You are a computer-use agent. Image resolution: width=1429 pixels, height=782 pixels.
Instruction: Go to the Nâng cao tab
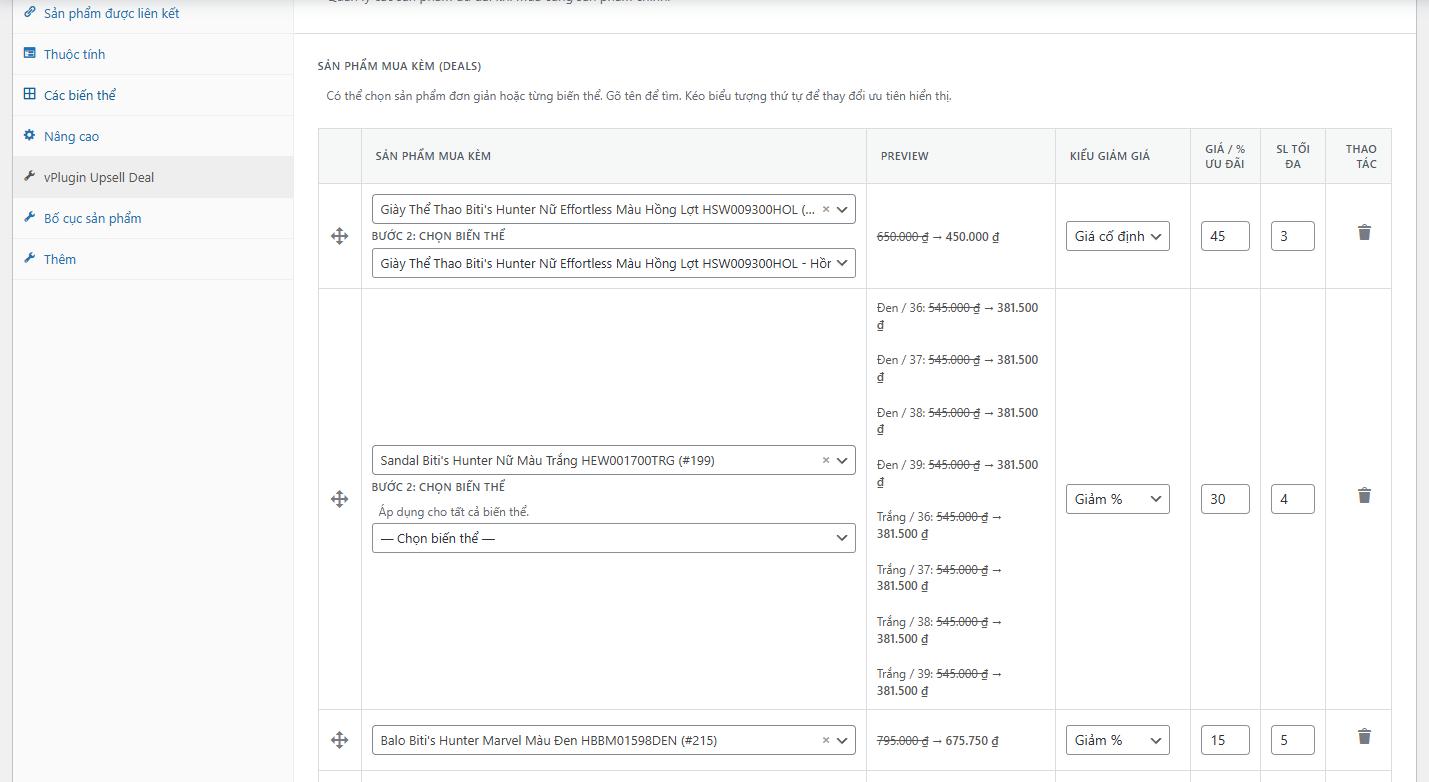click(71, 136)
